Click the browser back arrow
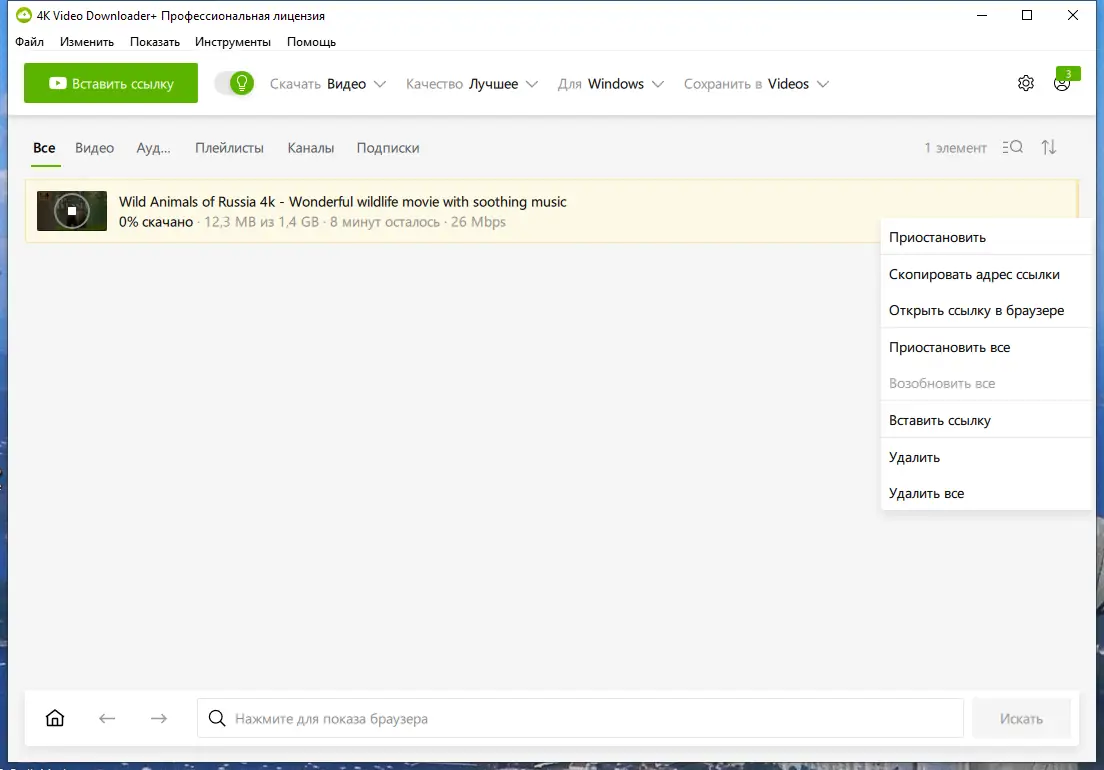This screenshot has width=1104, height=770. [107, 719]
